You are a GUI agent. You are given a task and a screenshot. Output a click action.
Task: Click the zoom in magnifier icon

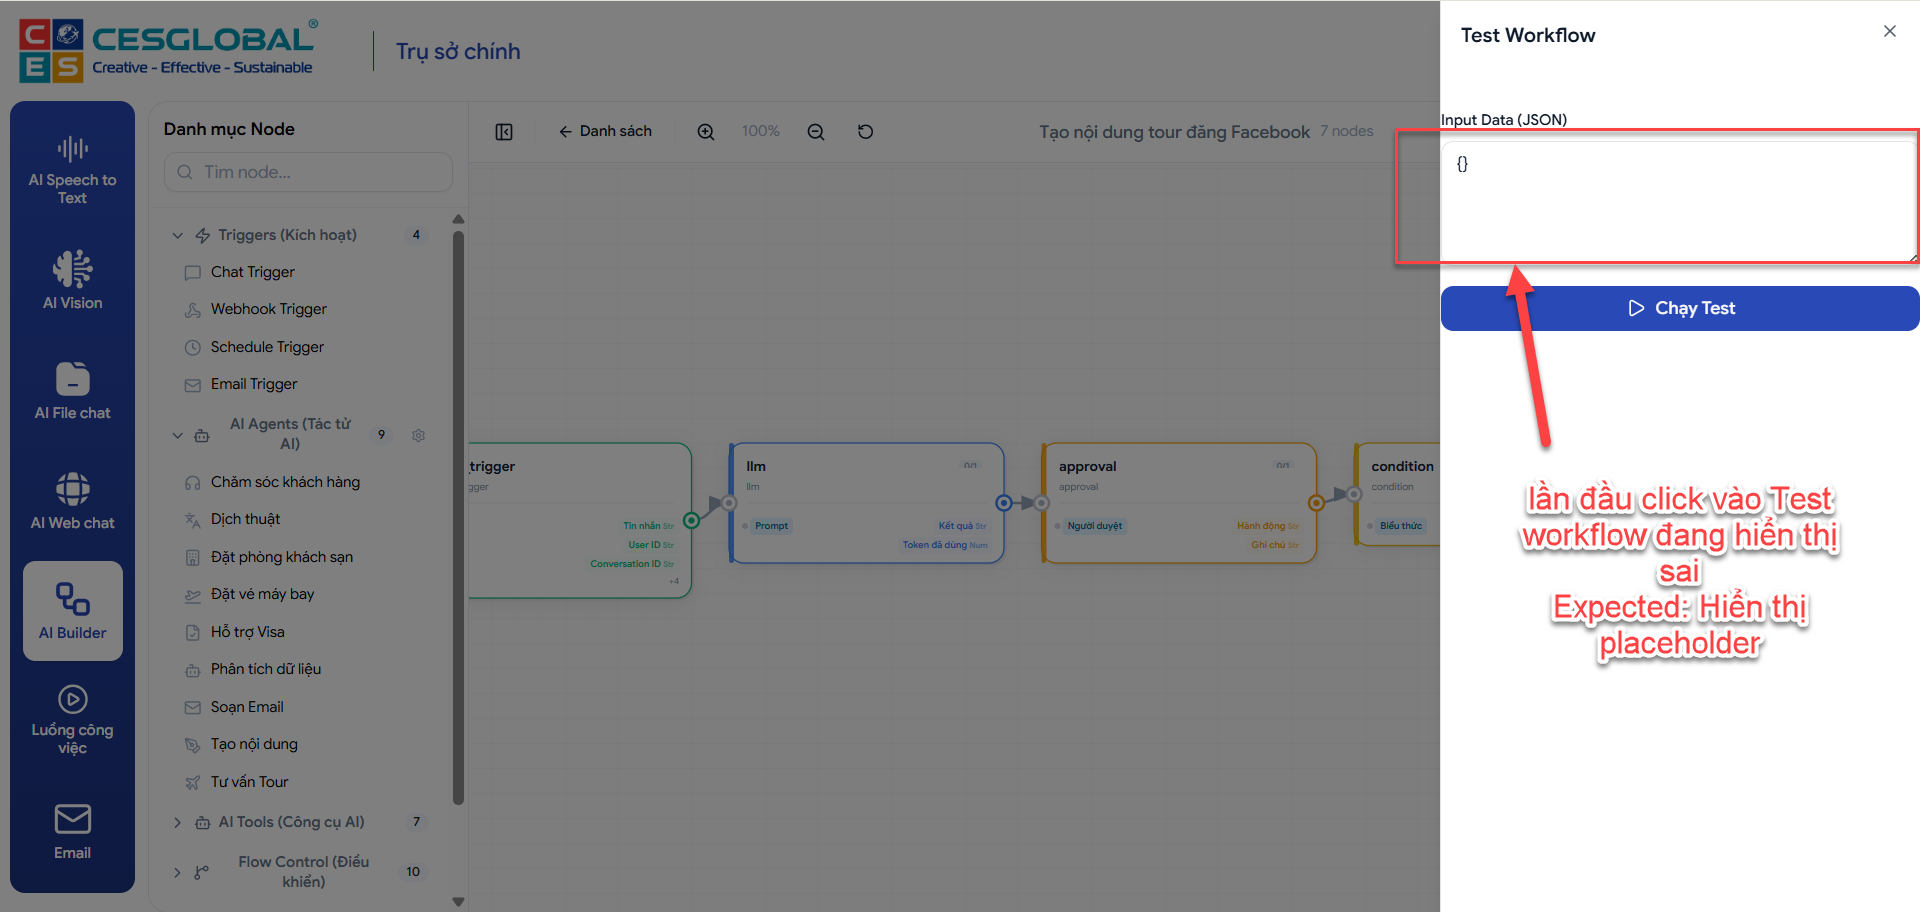tap(706, 132)
